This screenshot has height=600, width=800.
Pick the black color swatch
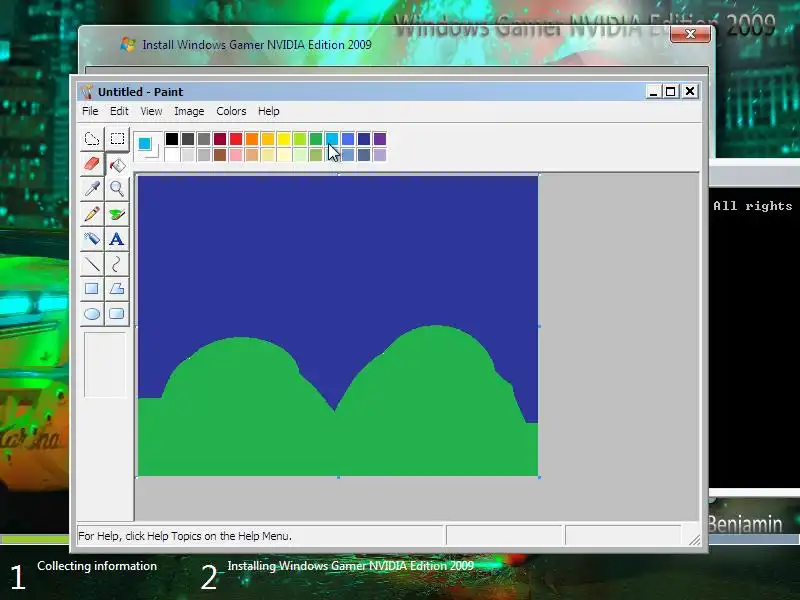(172, 139)
